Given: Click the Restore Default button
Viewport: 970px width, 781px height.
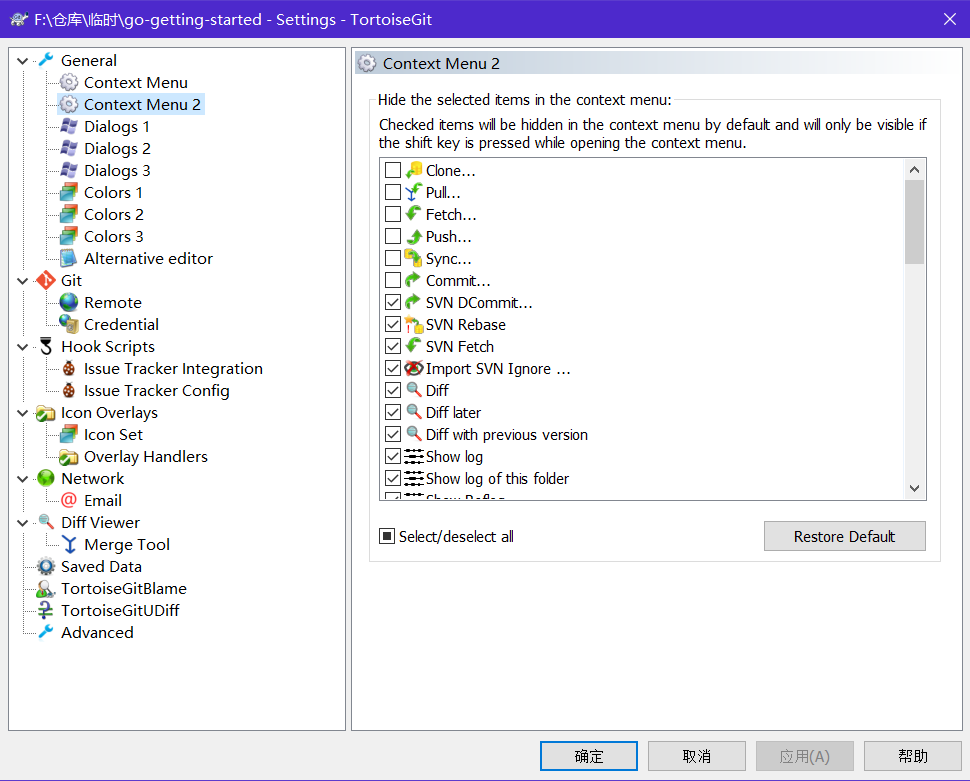Looking at the screenshot, I should pos(844,536).
